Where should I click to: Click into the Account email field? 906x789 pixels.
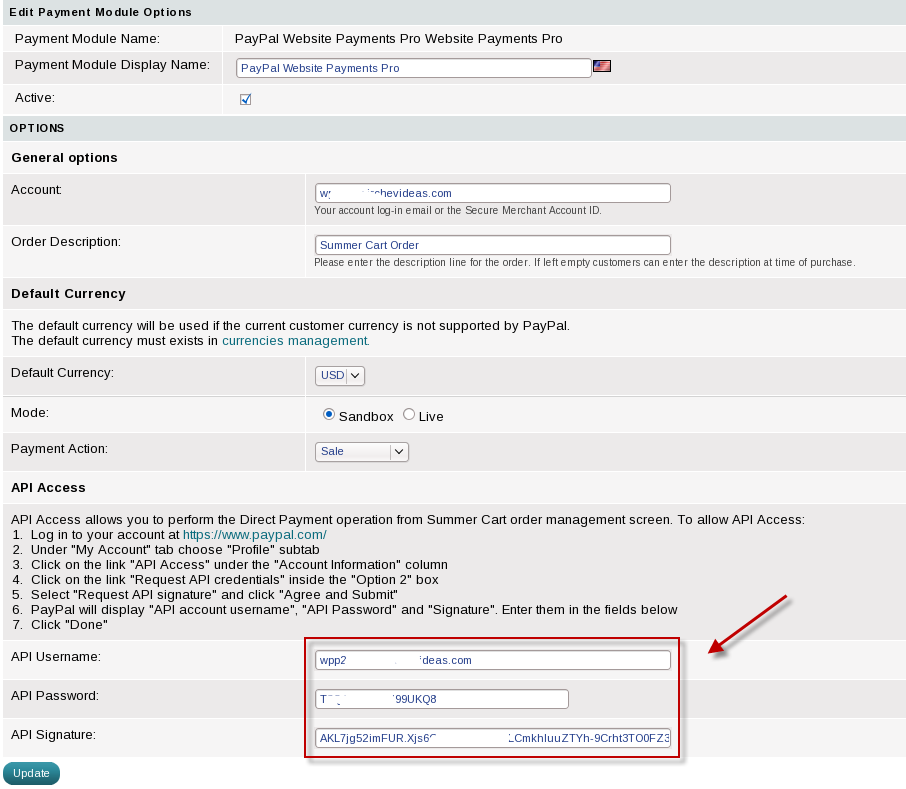pos(492,193)
